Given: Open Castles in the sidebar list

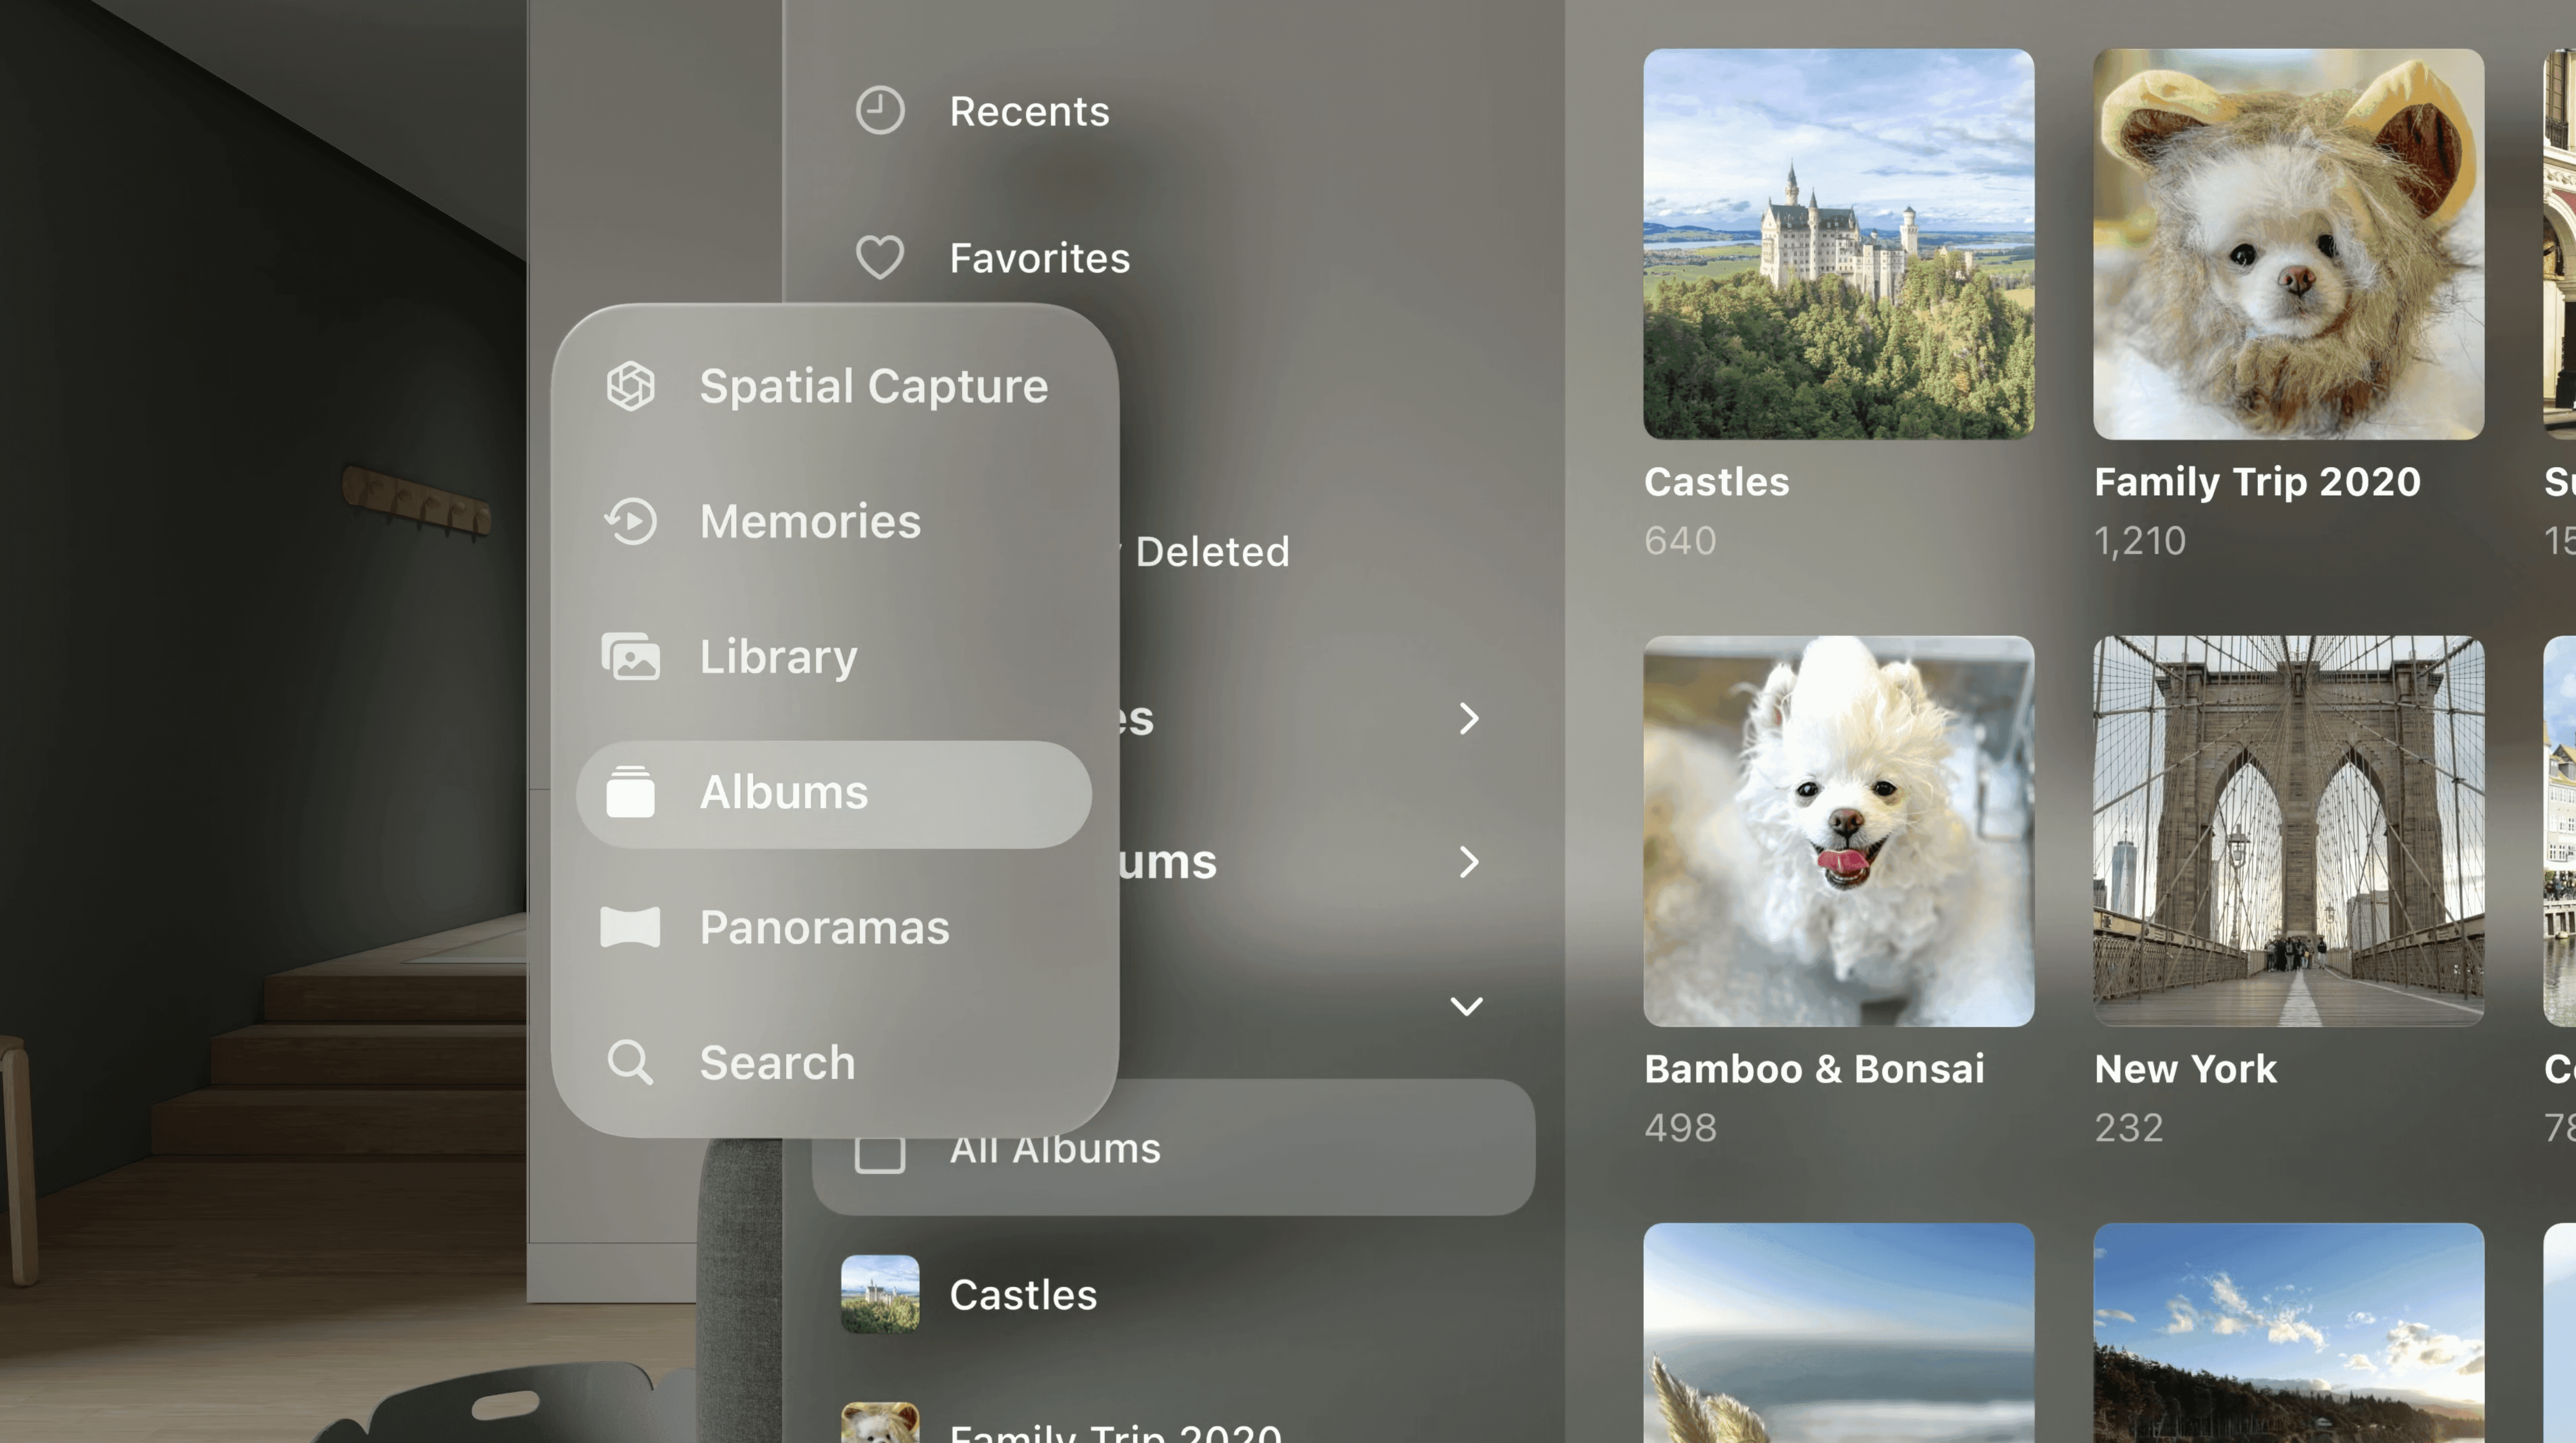Looking at the screenshot, I should pyautogui.click(x=1022, y=1295).
